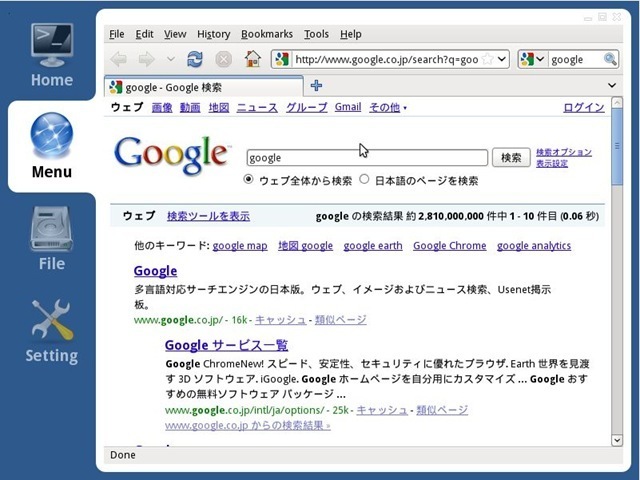This screenshot has width=640, height=480.
Task: Click the site favicon in address bar
Action: coord(282,60)
